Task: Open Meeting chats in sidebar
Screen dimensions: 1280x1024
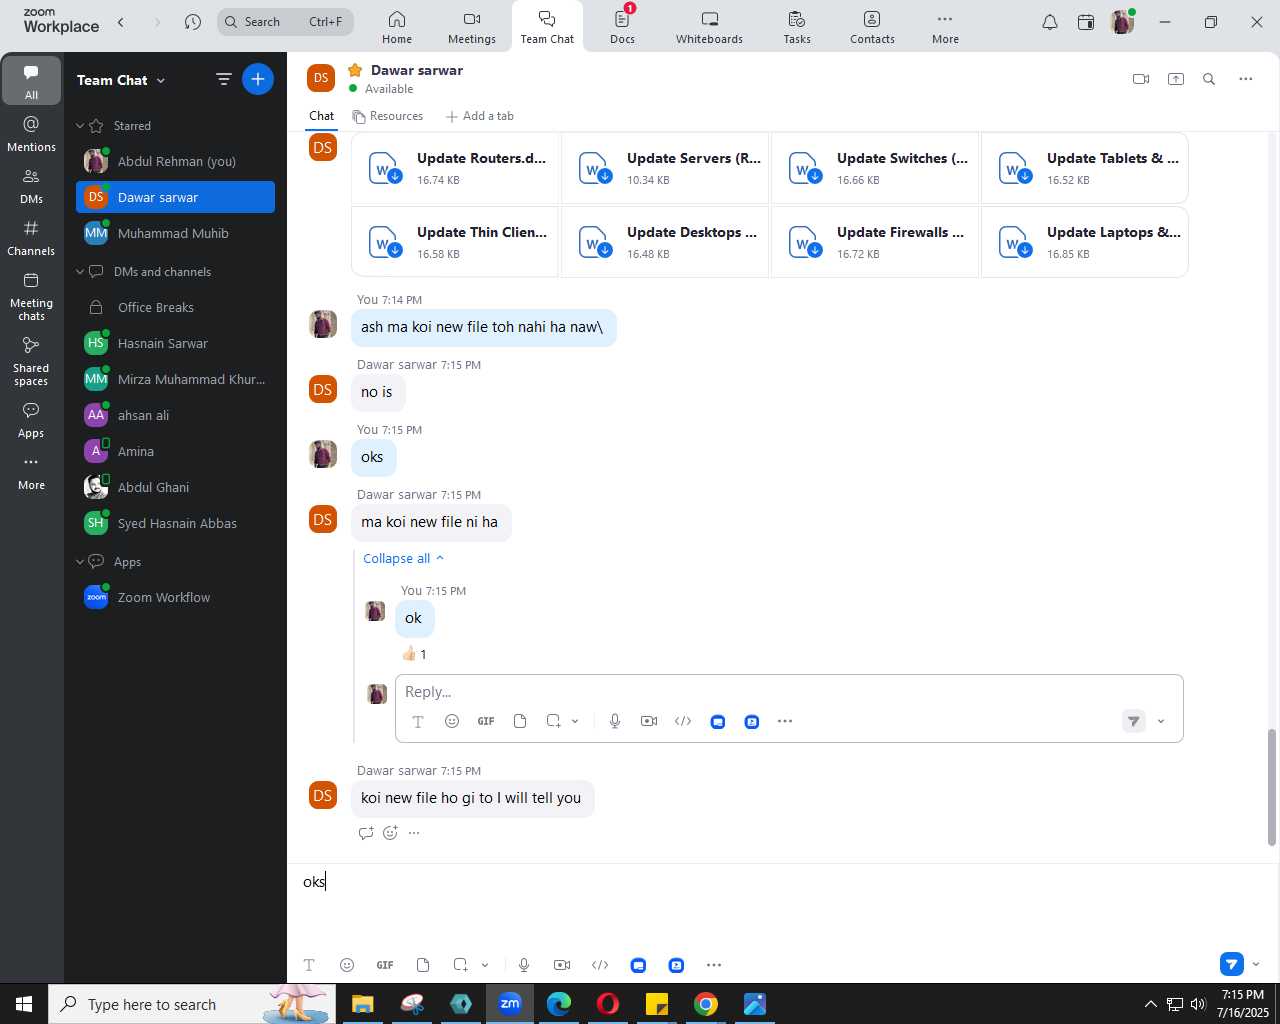Action: tap(31, 296)
